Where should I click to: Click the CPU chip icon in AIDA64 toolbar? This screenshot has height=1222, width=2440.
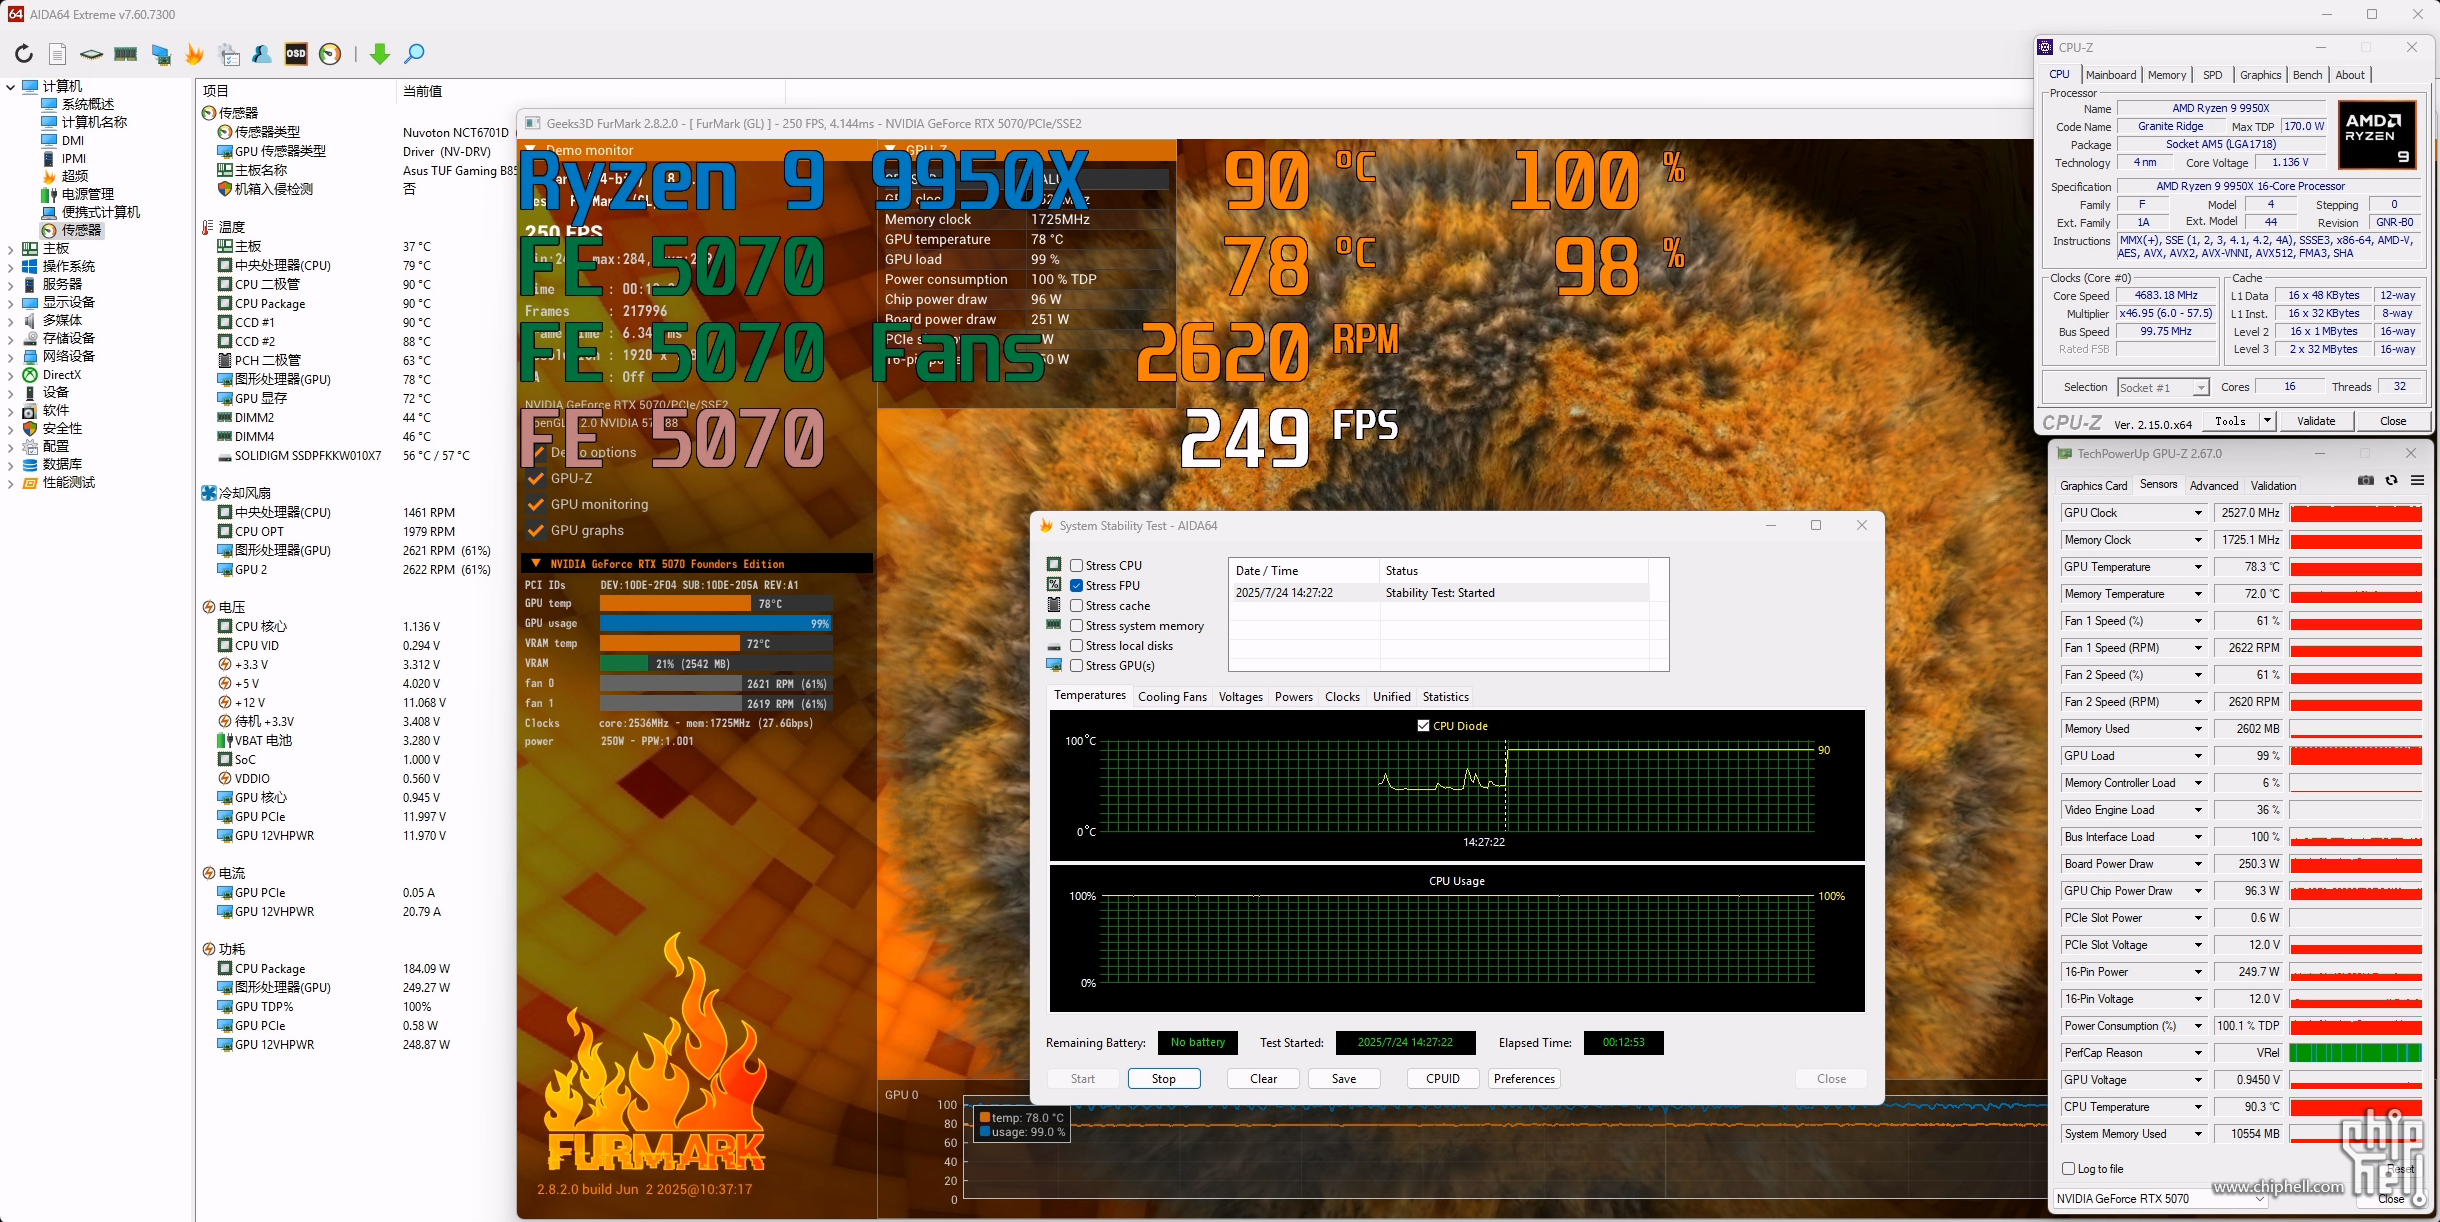(92, 54)
